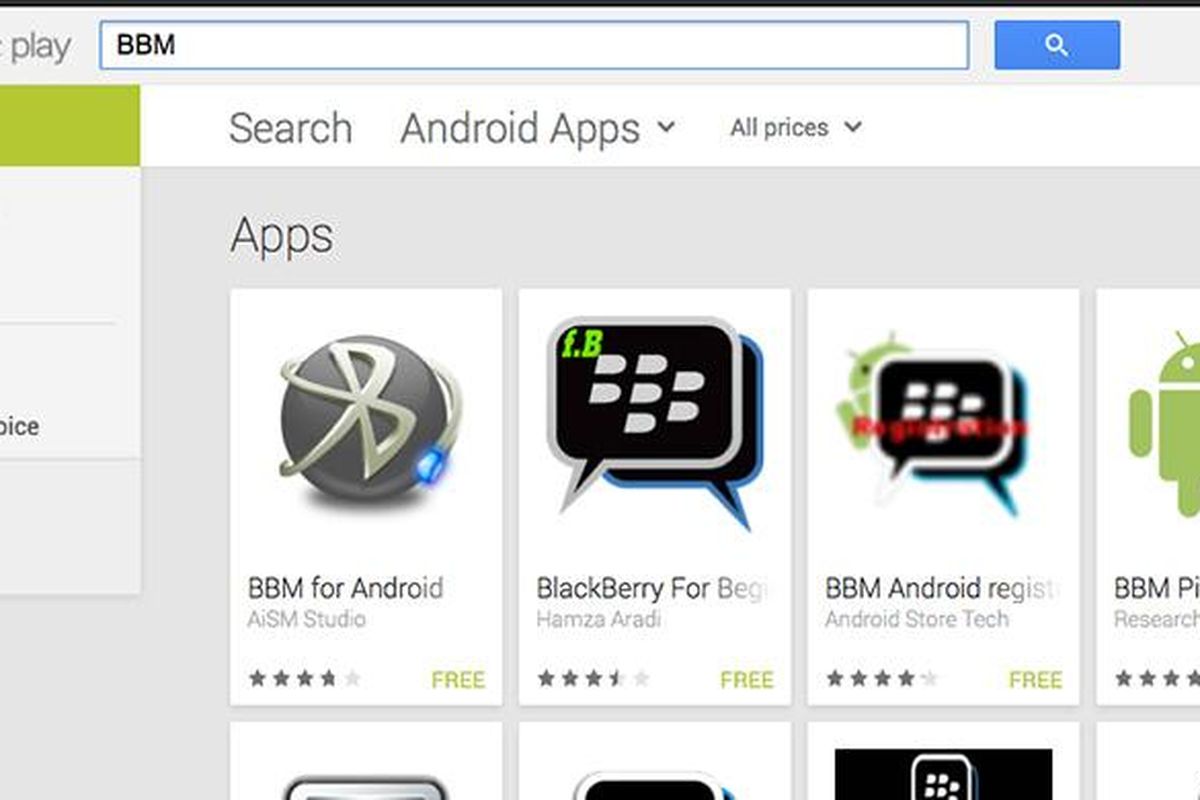Click the BBM search input field

[534, 45]
